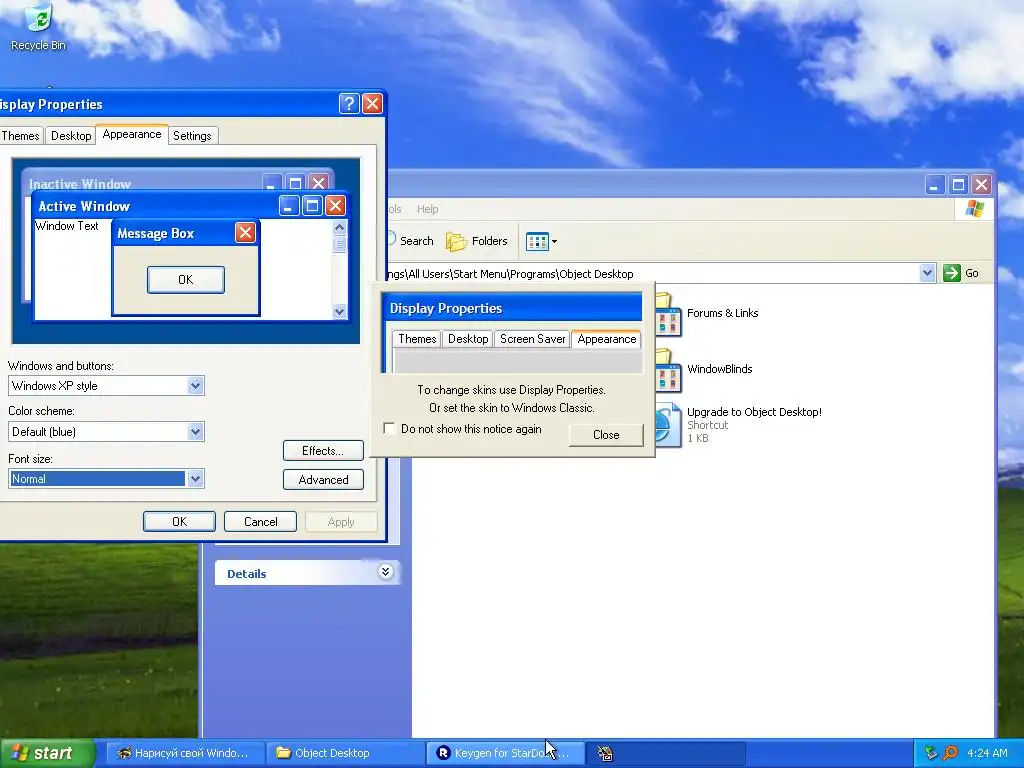
Task: Click Screen Saver tab in notice illustration
Action: 532,339
